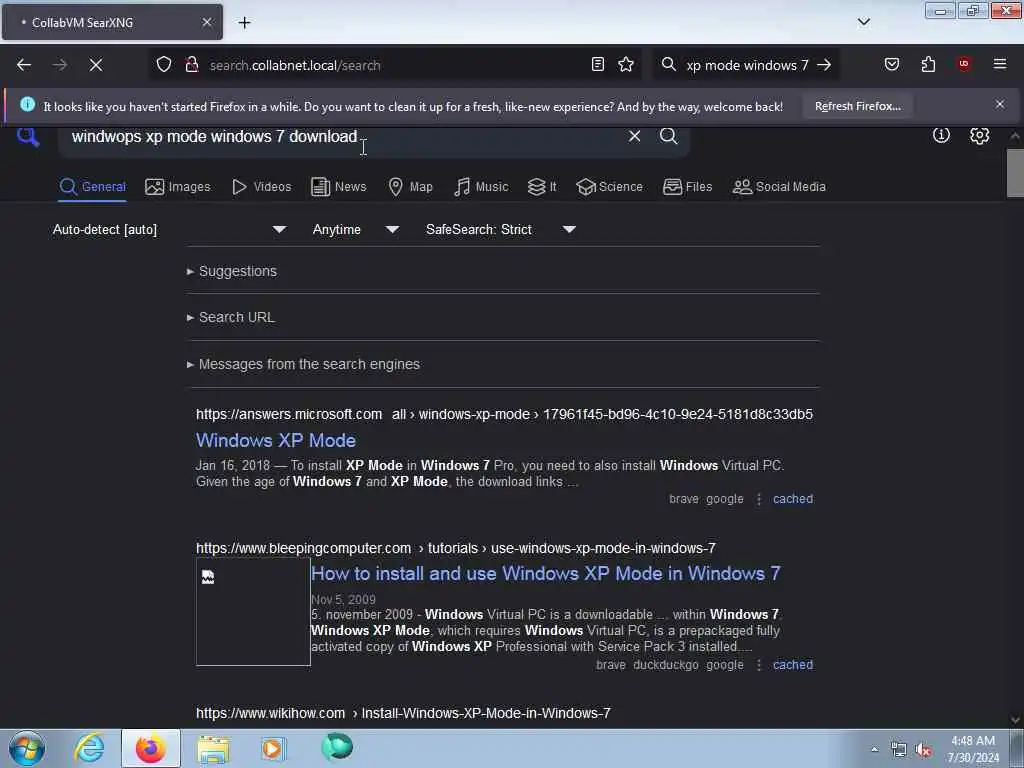
Task: Bookmark this page with the star icon
Action: point(626,64)
